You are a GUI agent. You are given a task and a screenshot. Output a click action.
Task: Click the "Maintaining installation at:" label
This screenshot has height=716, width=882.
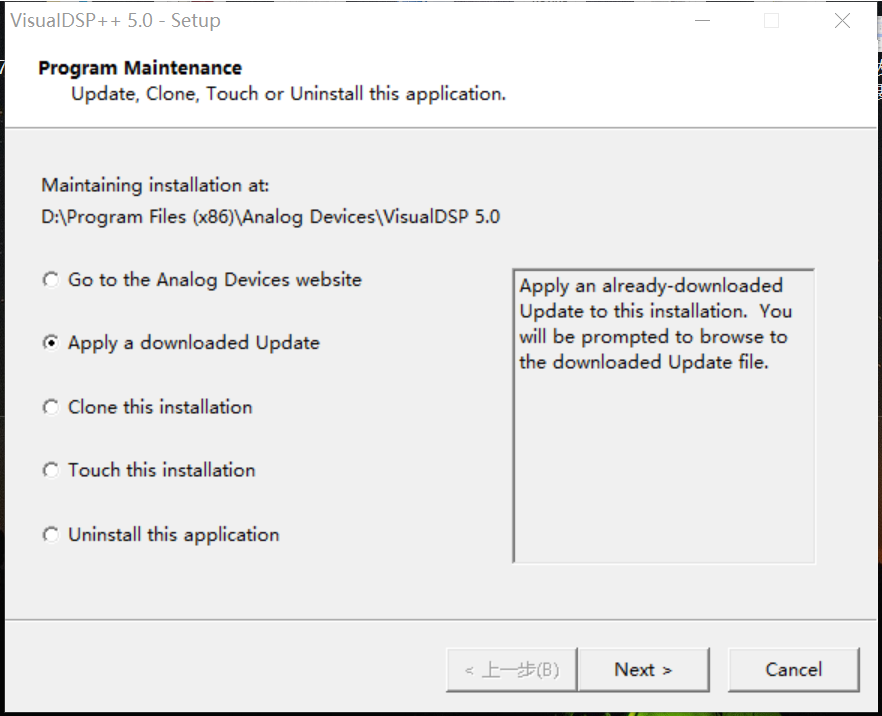135,185
